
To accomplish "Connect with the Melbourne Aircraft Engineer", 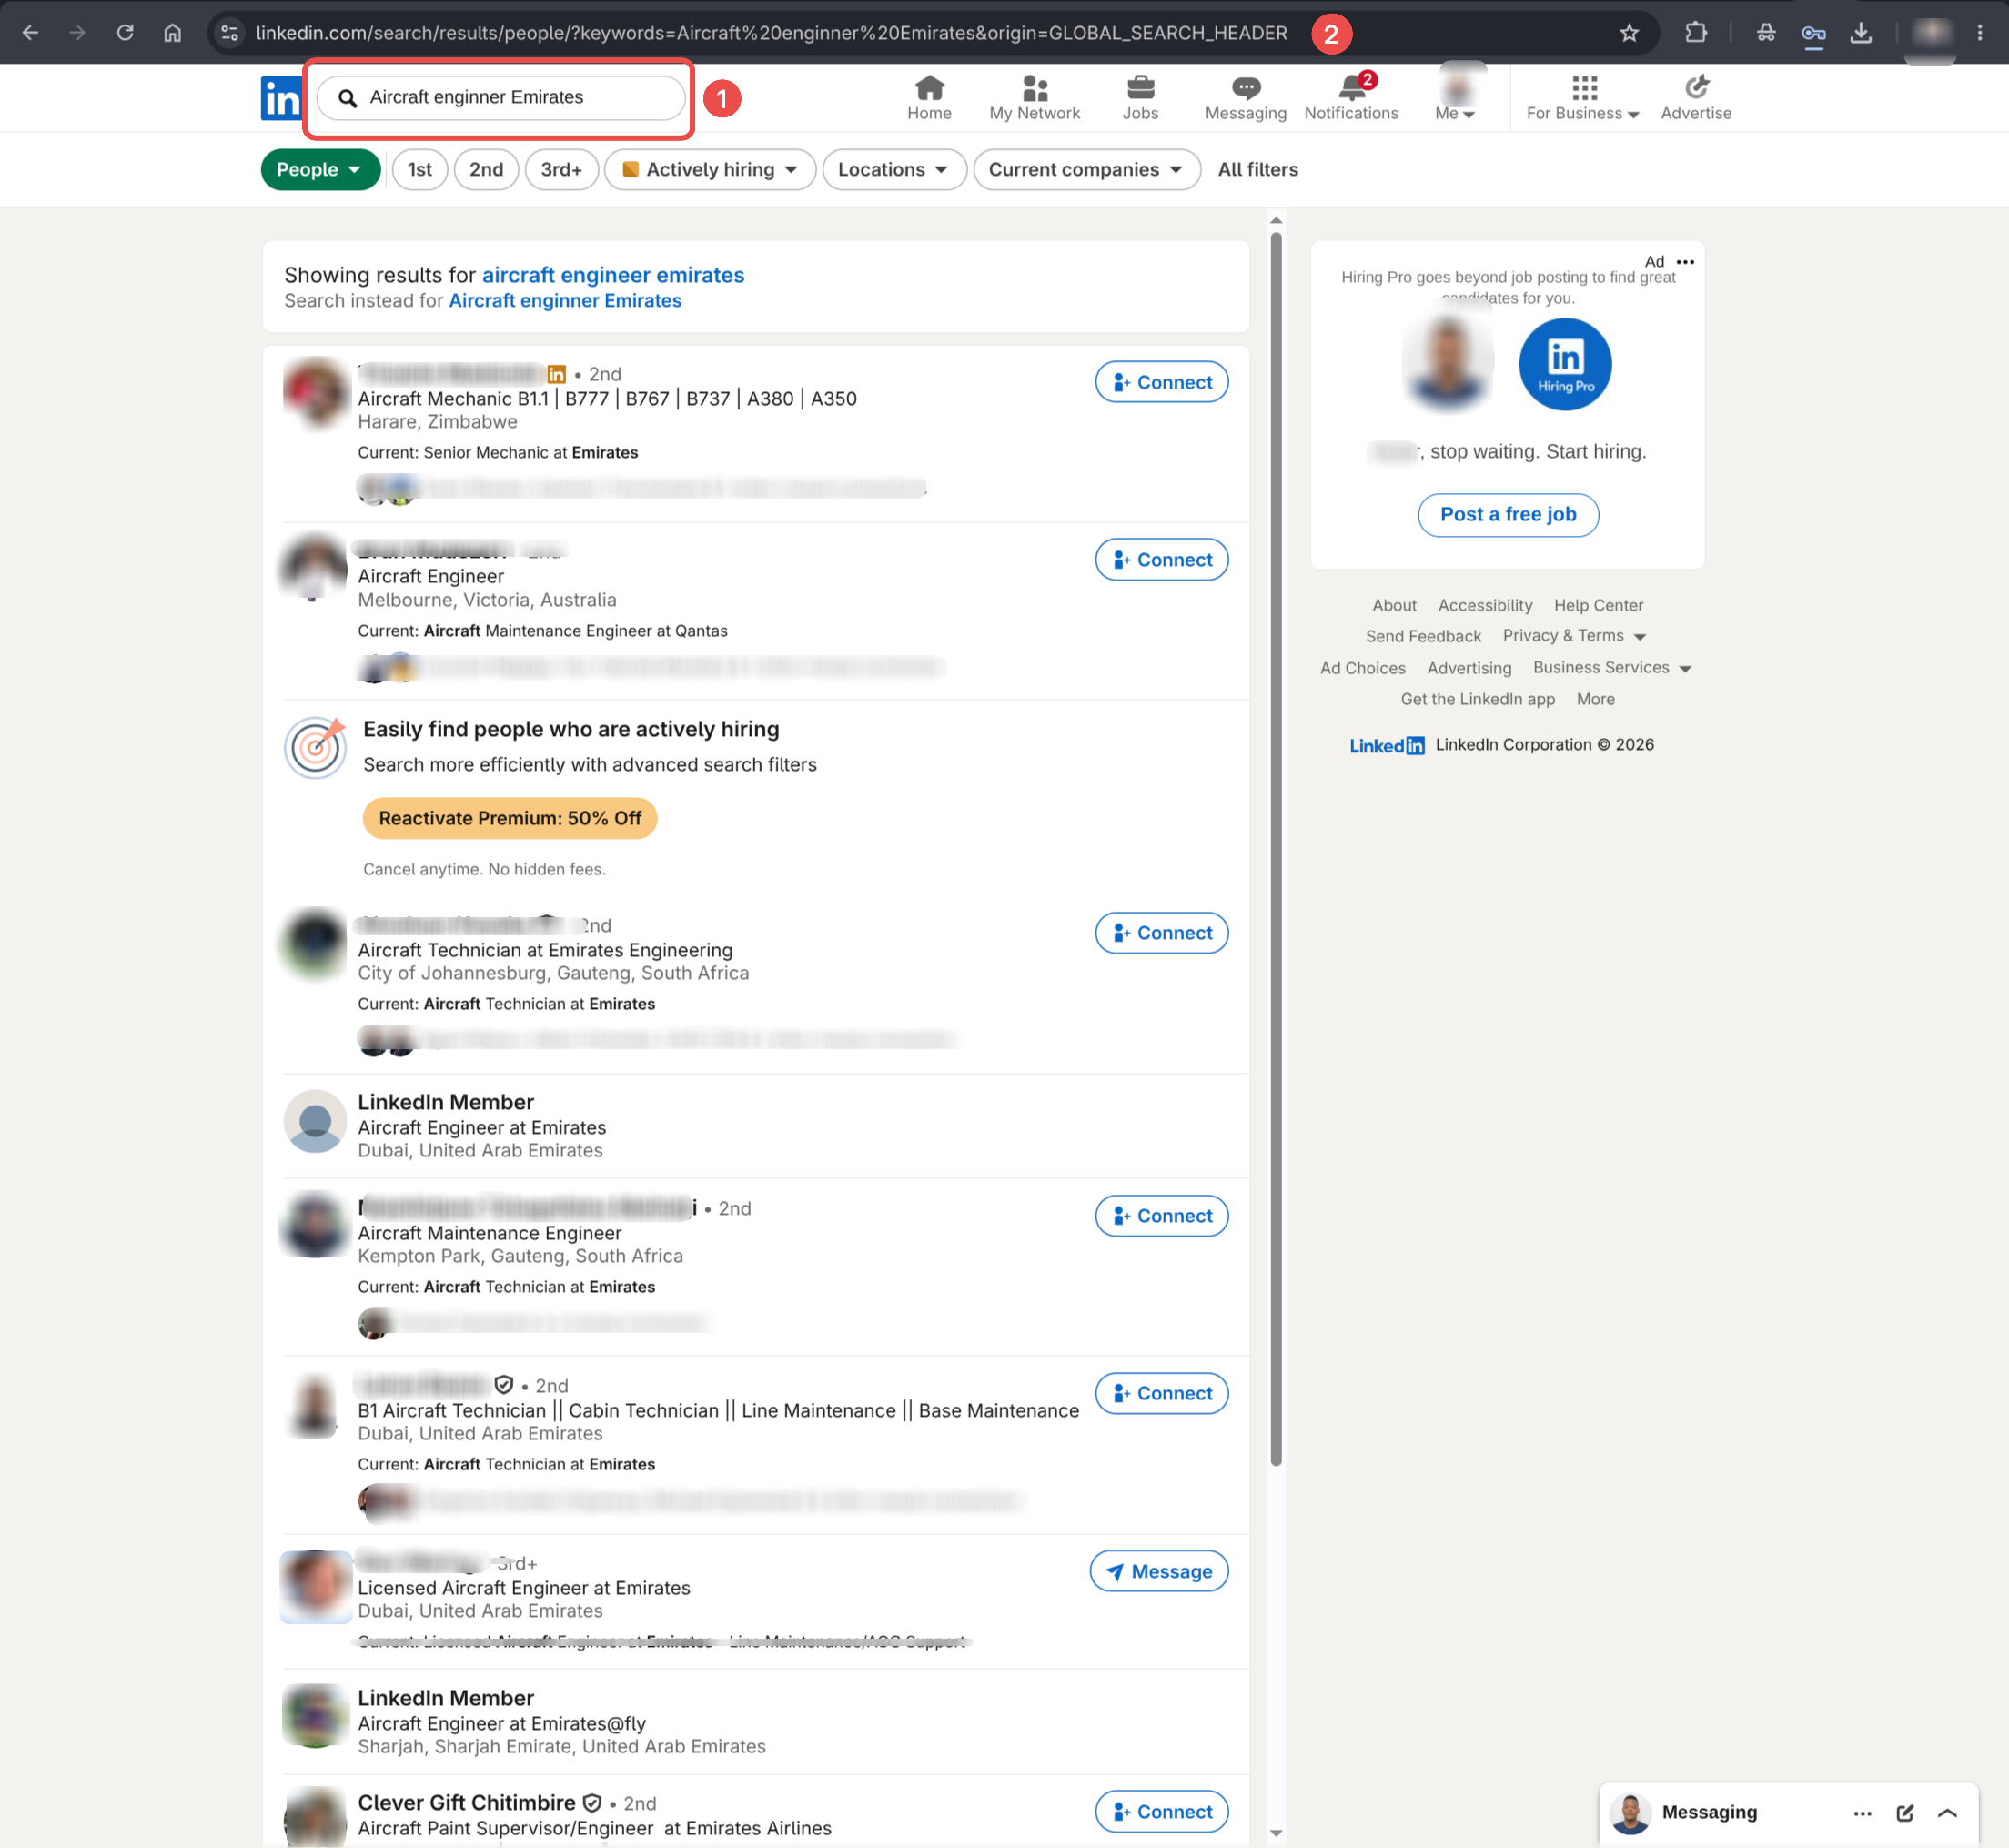I will pos(1161,560).
